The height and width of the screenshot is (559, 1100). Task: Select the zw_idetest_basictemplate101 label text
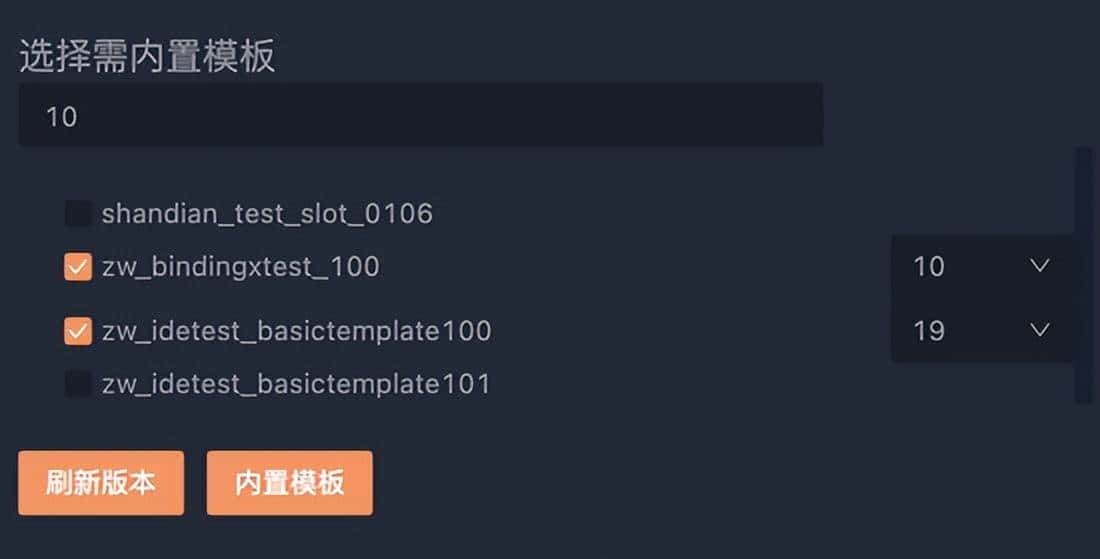[296, 384]
